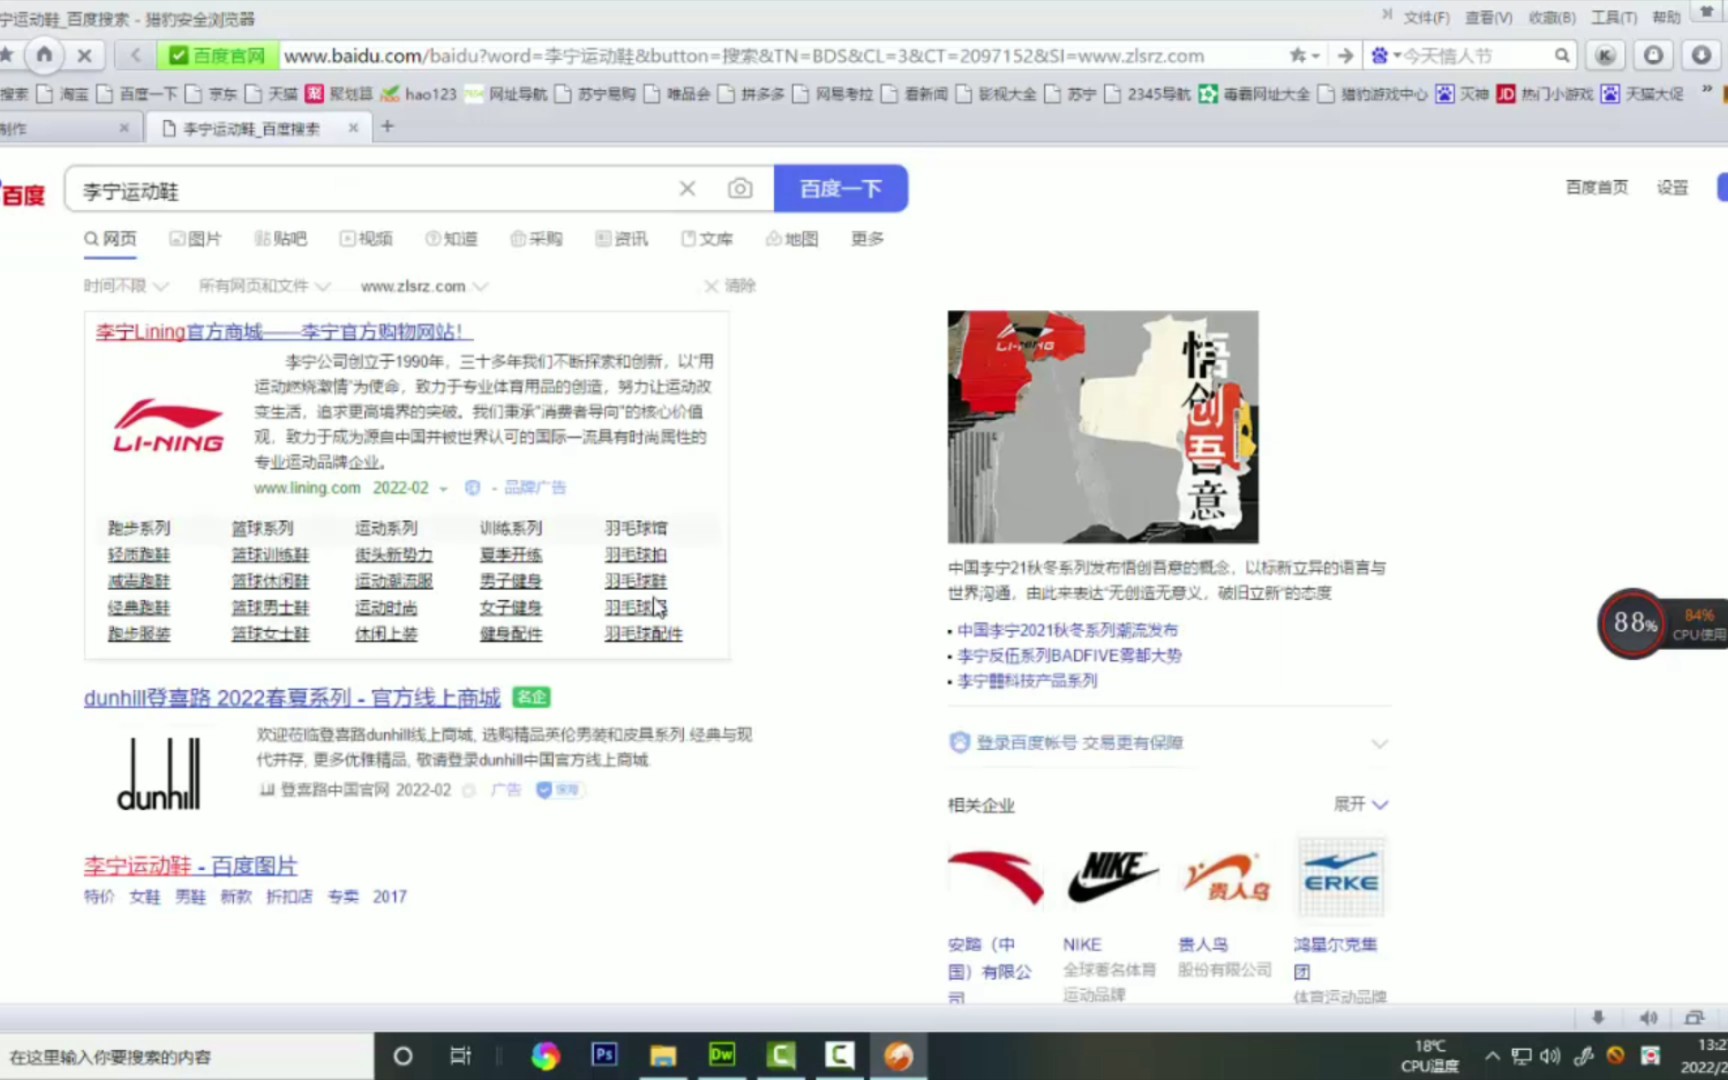The image size is (1728, 1080).
Task: Expand the 相关企业 list with 展开
Action: tap(1361, 804)
